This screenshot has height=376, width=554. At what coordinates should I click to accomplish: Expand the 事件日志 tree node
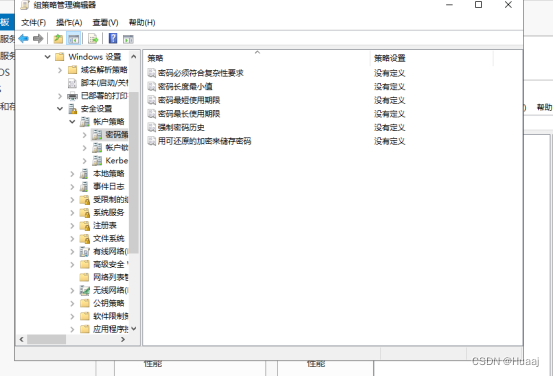(72, 187)
